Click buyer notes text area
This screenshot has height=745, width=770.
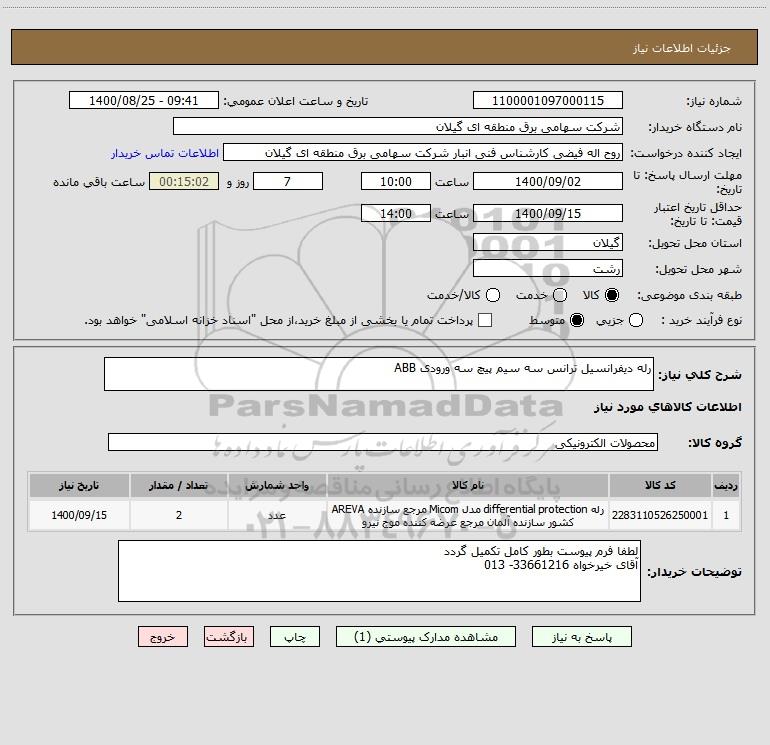[x=379, y=571]
